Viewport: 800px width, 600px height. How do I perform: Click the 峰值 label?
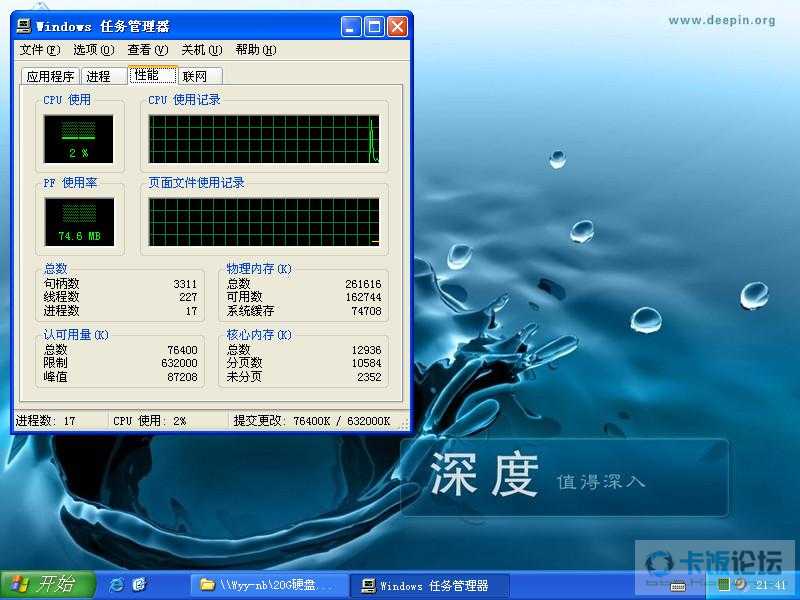(x=56, y=377)
